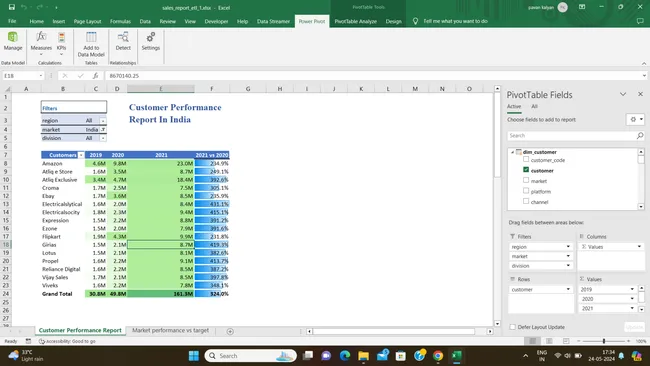Collapse the dim_customer table tree

tap(512, 152)
